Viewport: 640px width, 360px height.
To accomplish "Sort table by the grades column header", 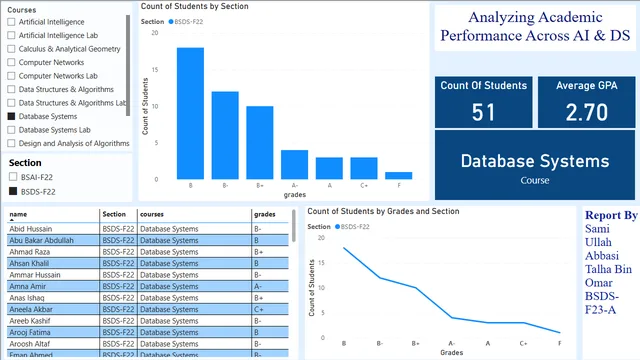I will point(264,214).
